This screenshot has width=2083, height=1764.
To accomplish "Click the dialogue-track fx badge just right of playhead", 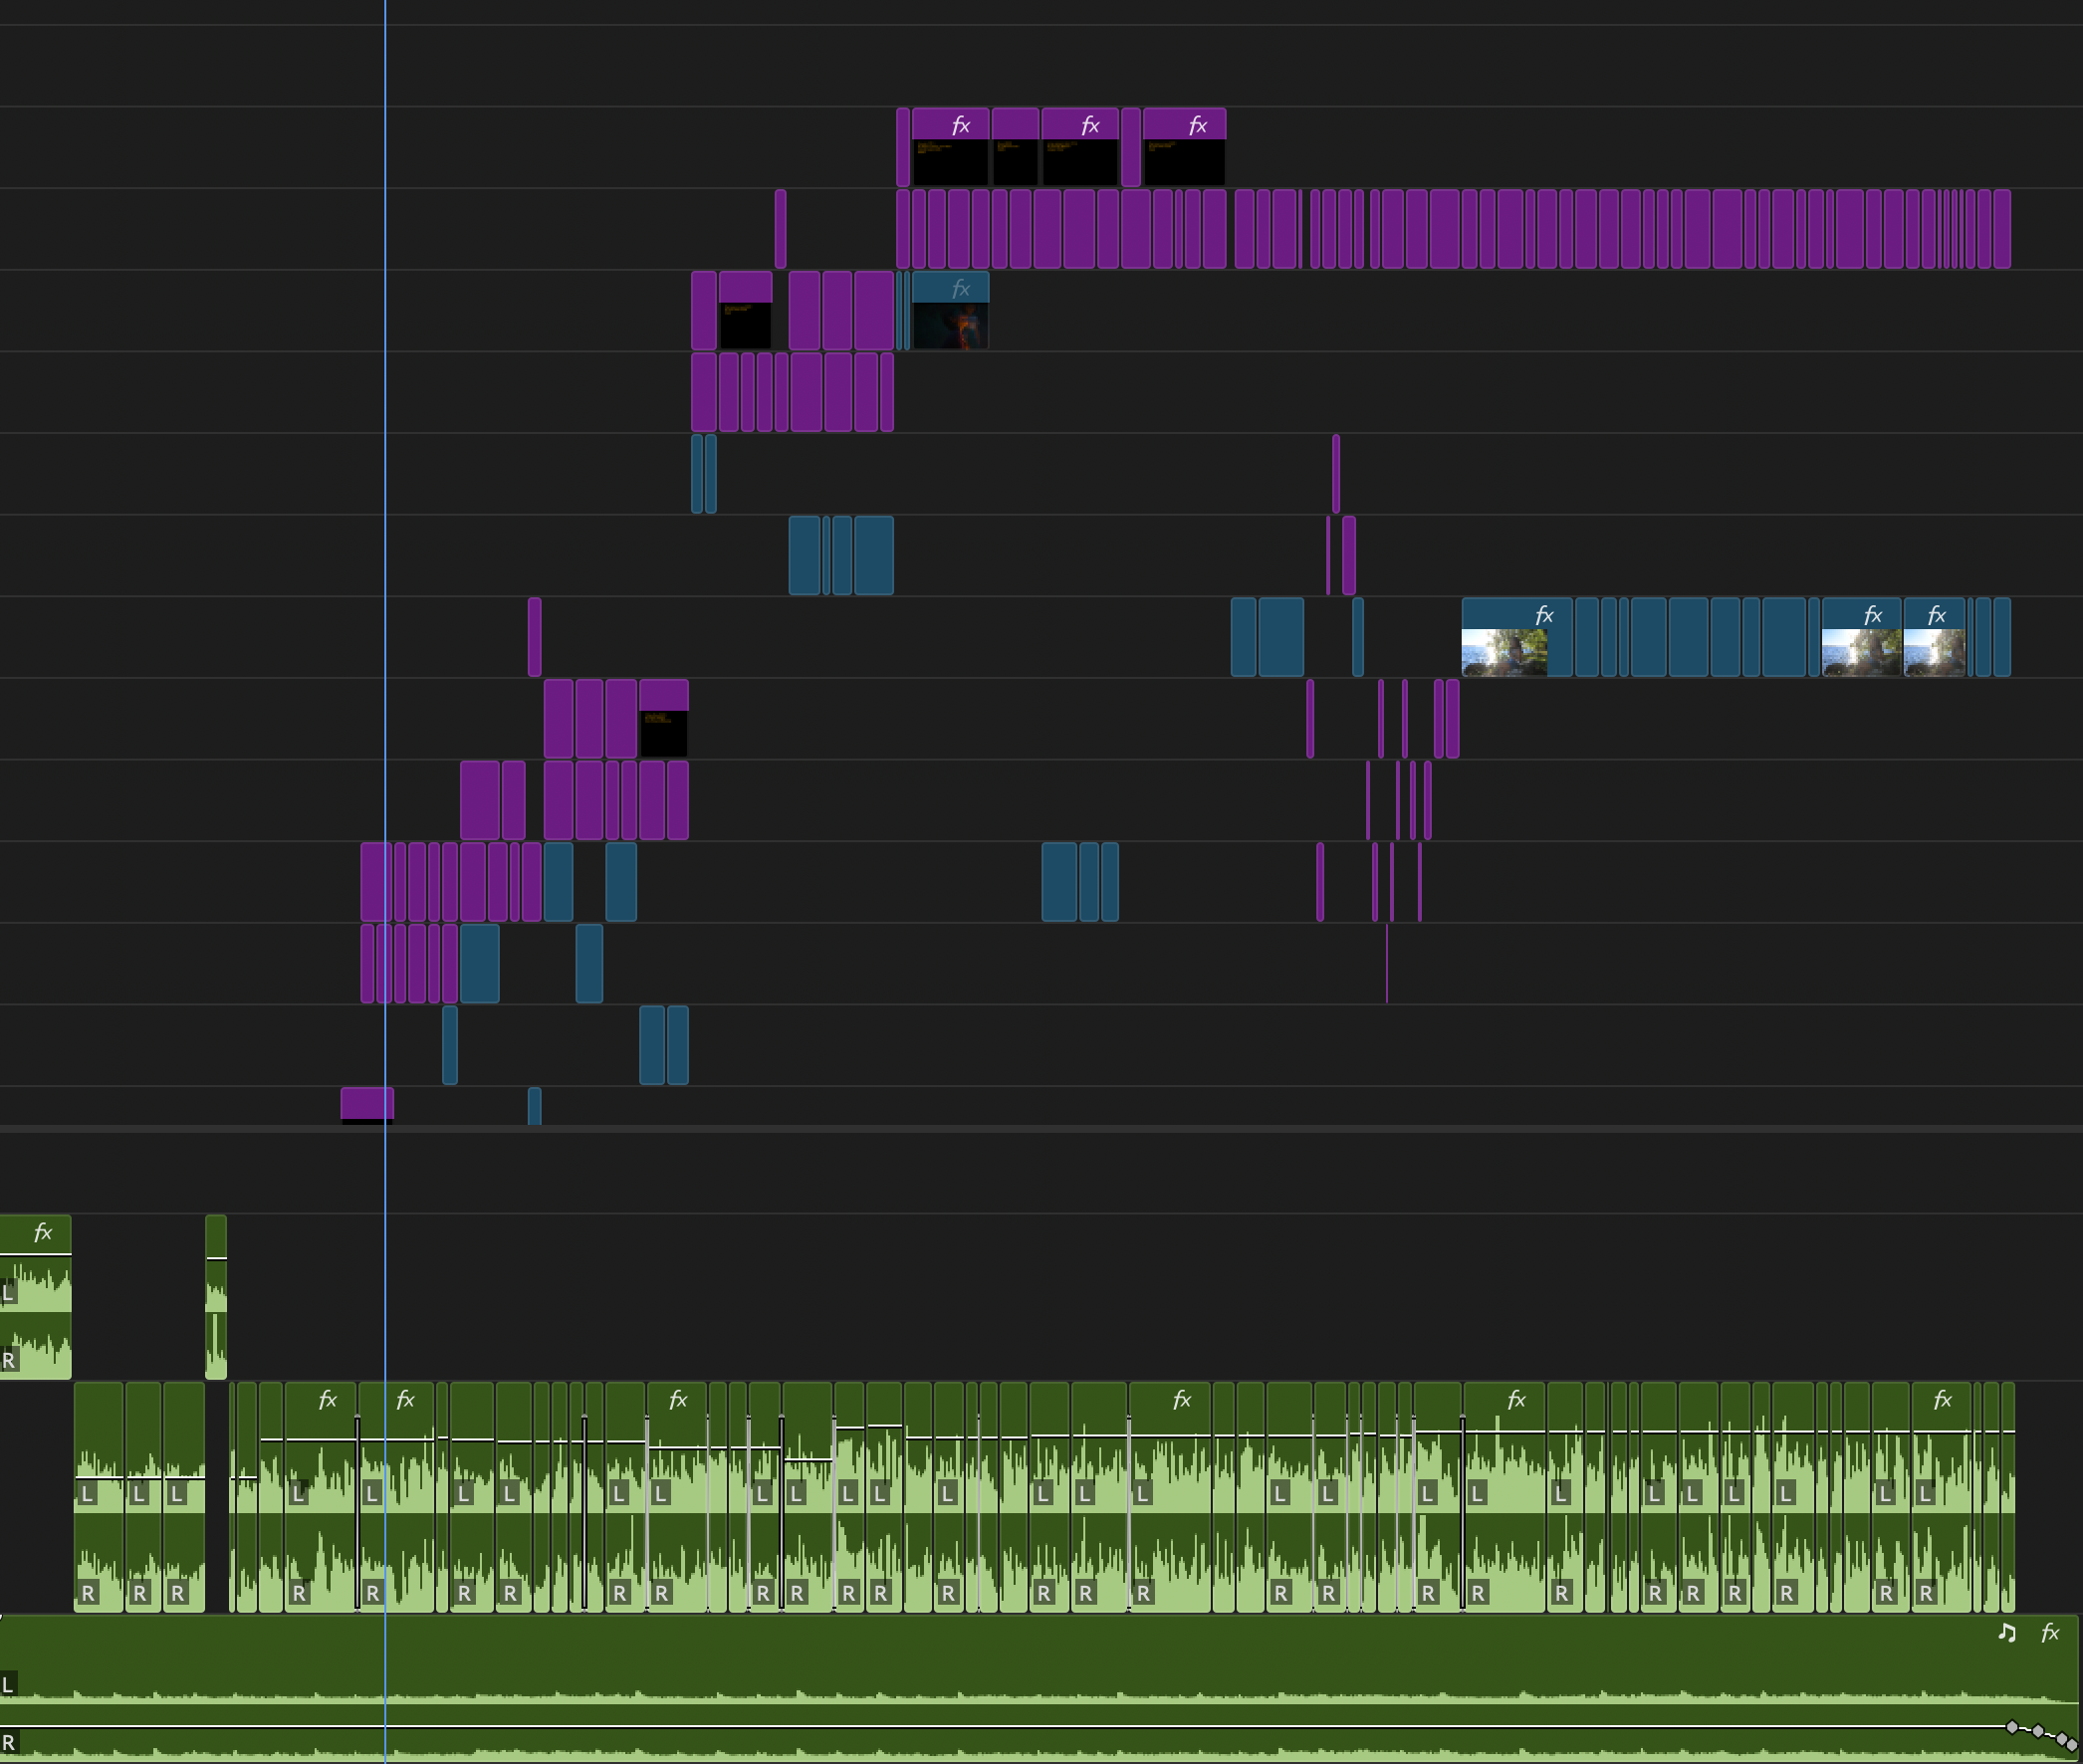I will [x=404, y=1400].
